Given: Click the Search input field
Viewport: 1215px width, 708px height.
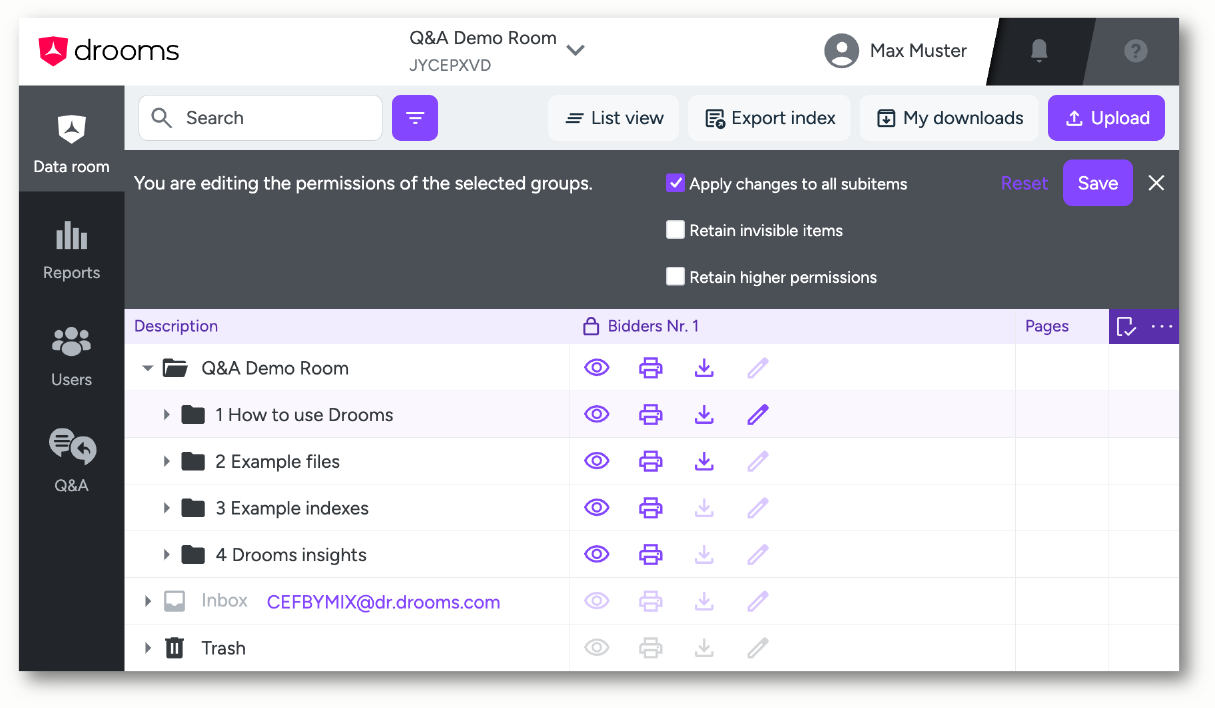Looking at the screenshot, I should 260,118.
